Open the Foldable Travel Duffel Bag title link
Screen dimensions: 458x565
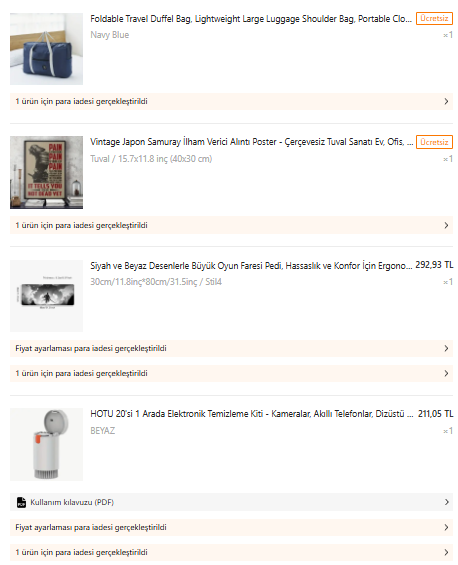pyautogui.click(x=251, y=19)
